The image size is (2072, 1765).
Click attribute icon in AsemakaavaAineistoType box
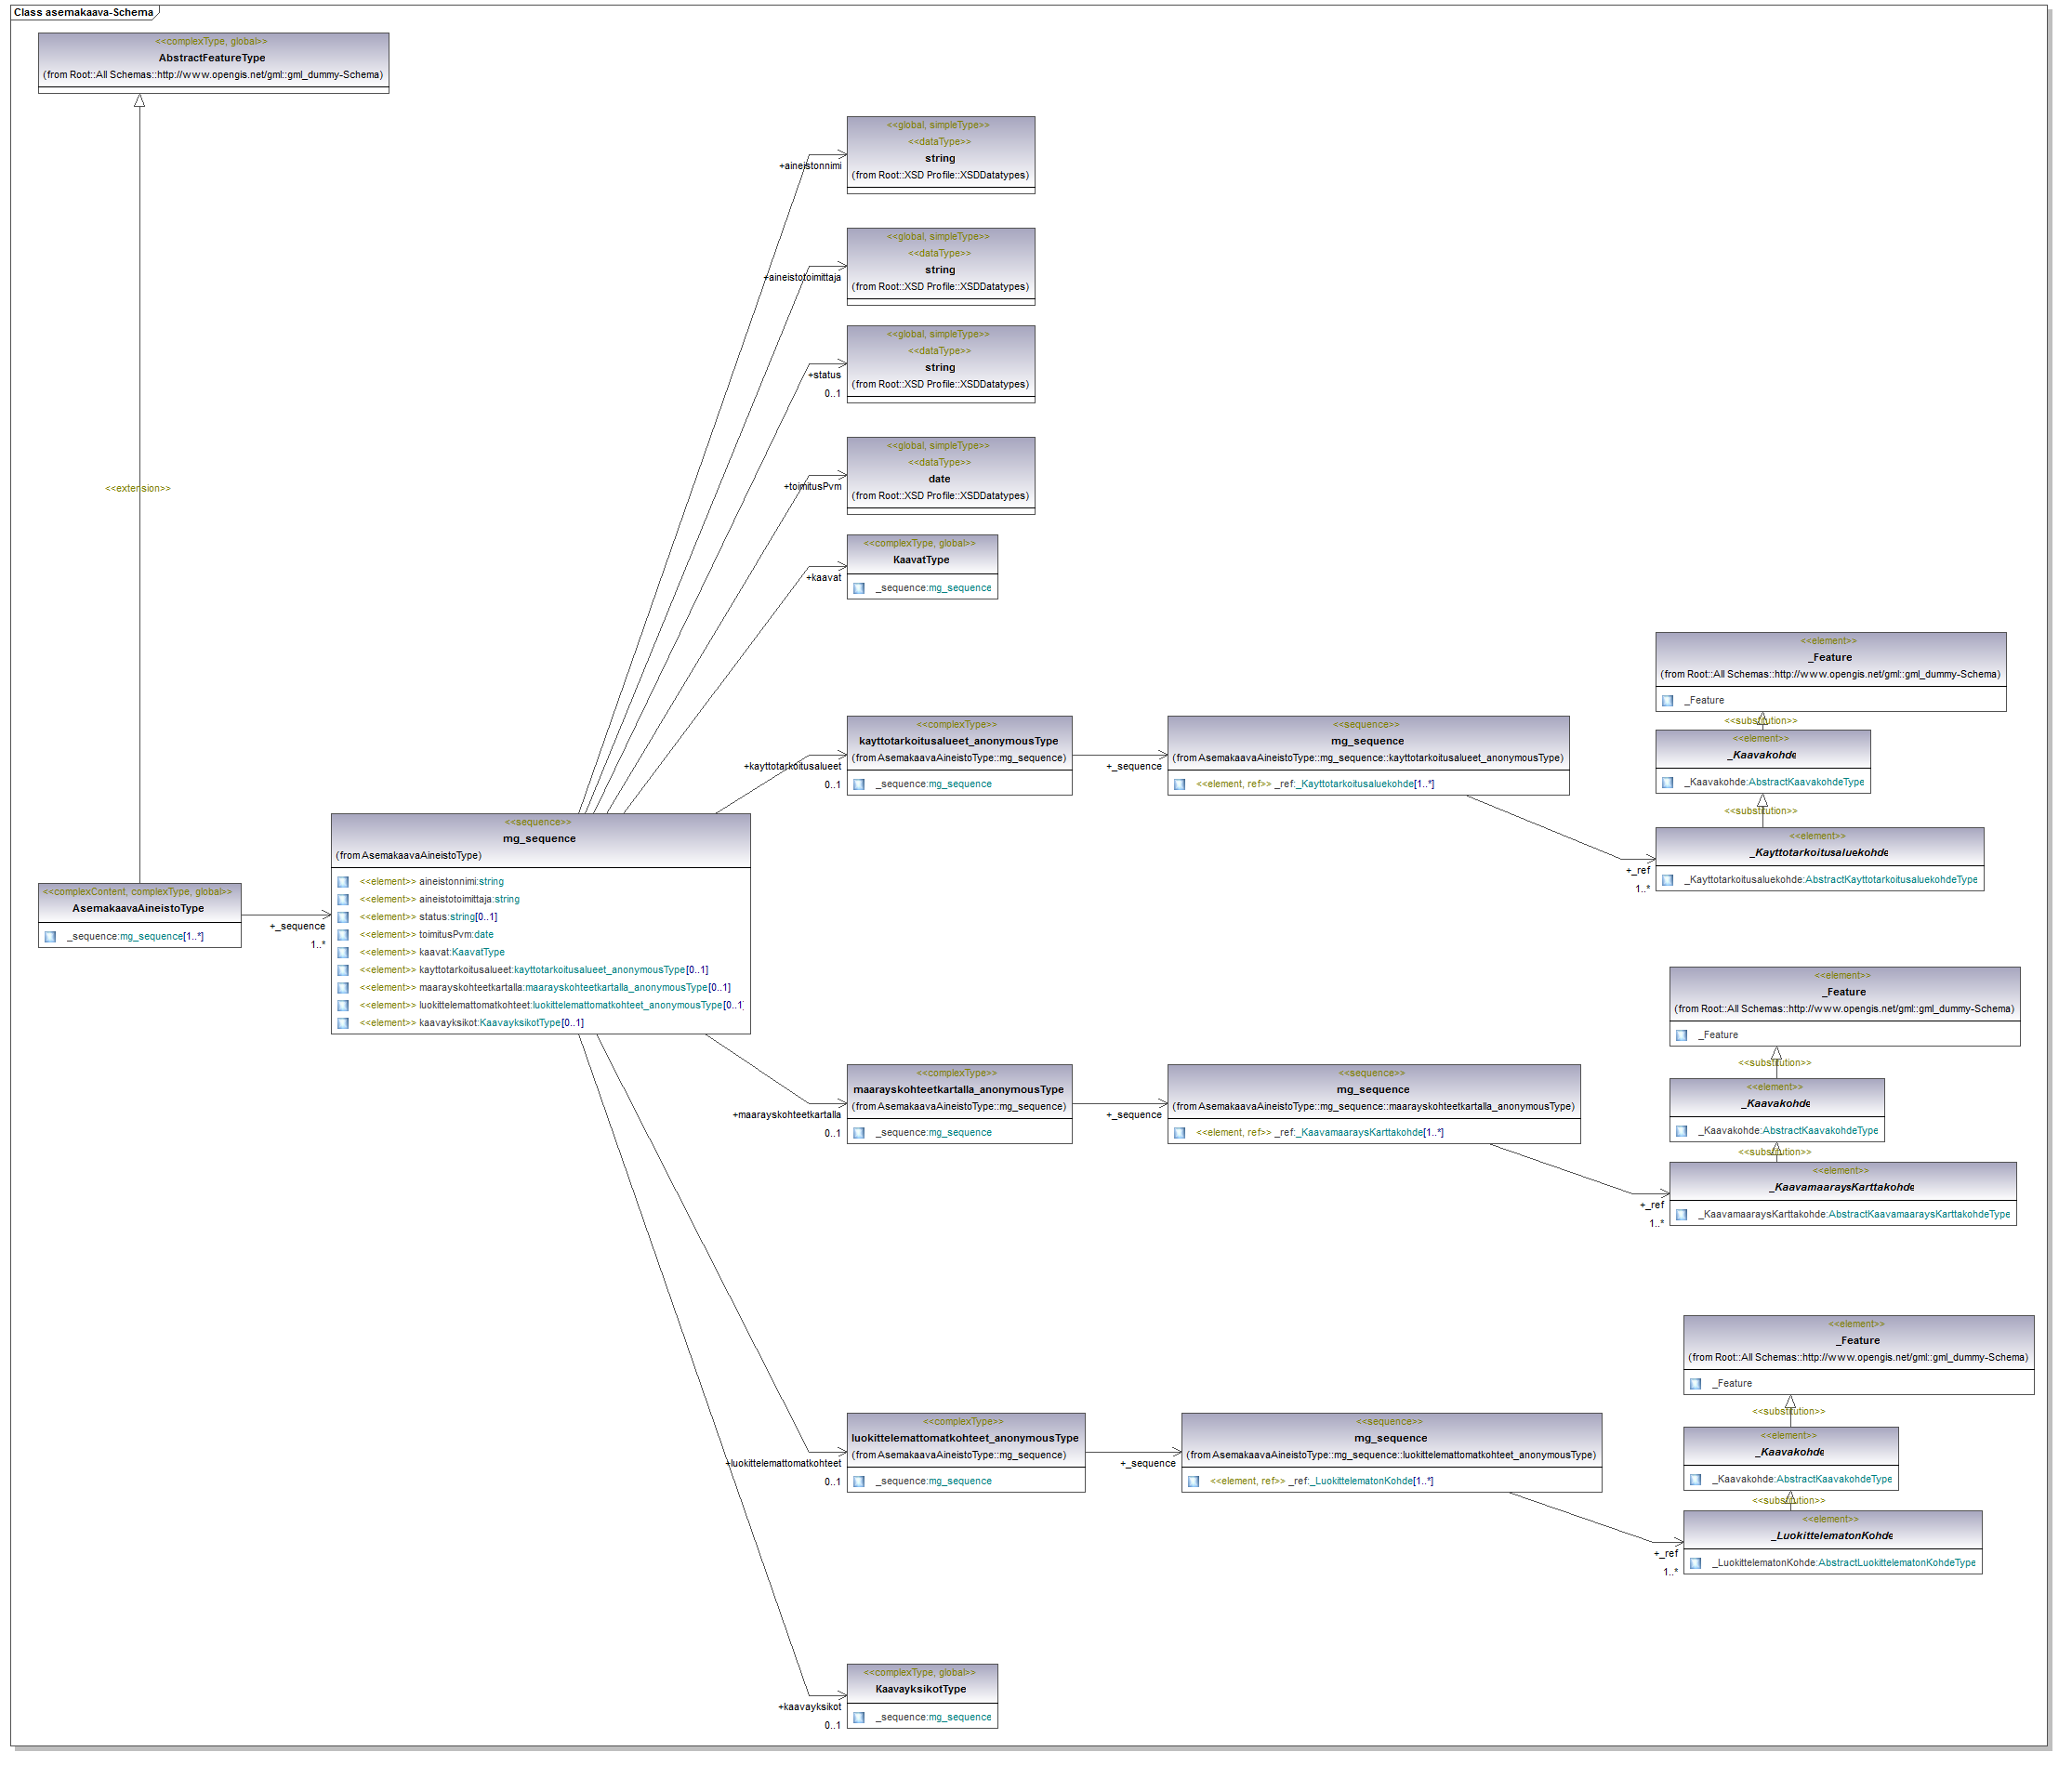click(50, 937)
